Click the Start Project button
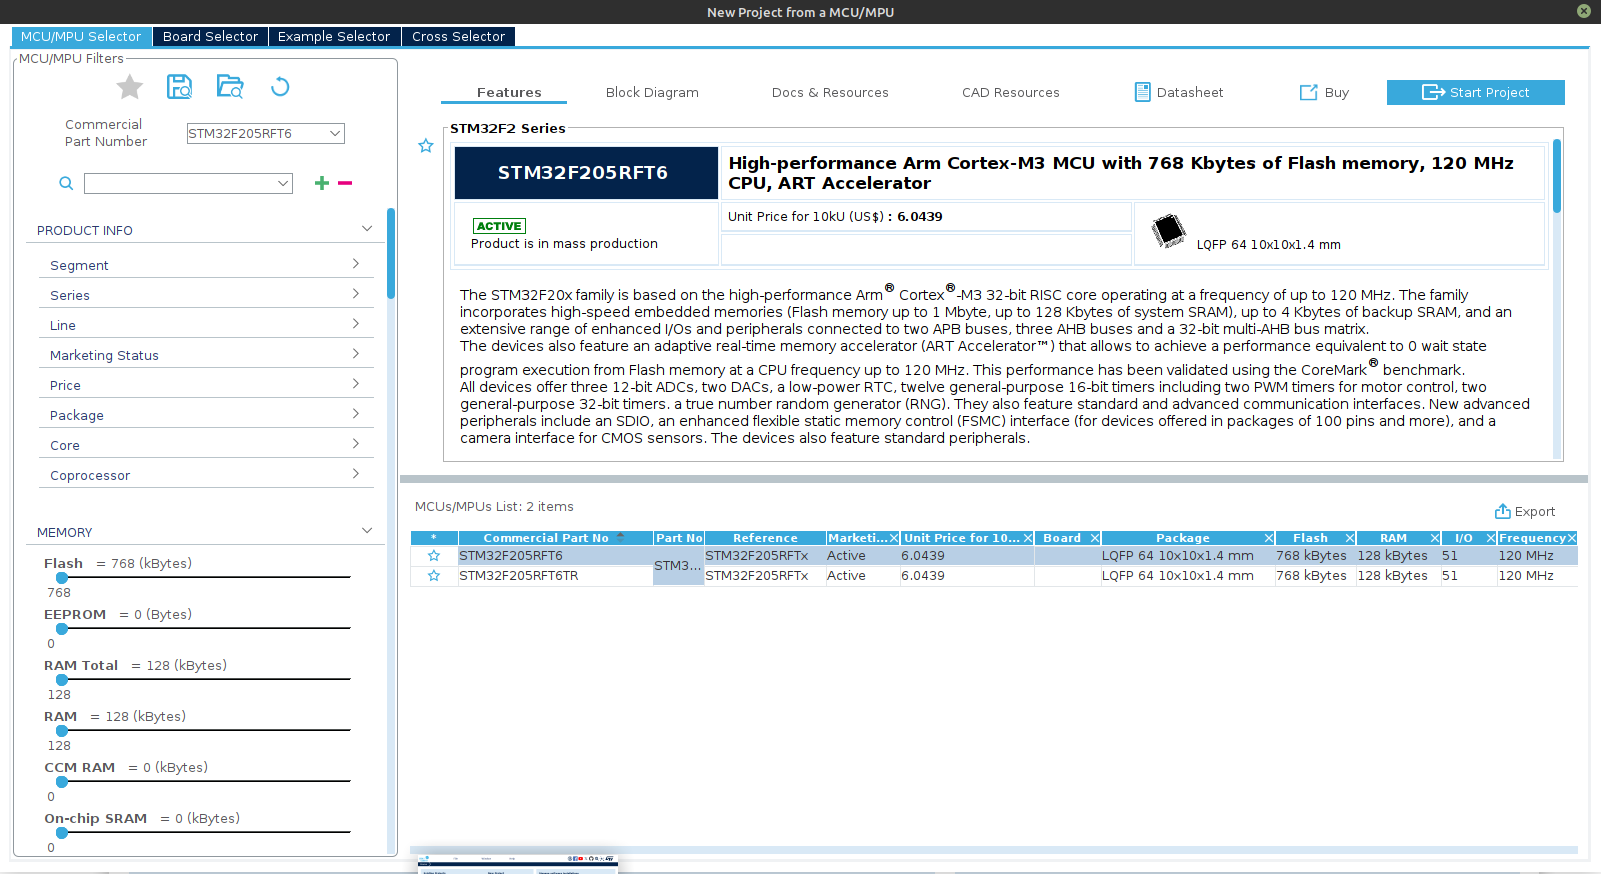The width and height of the screenshot is (1601, 874). point(1475,92)
